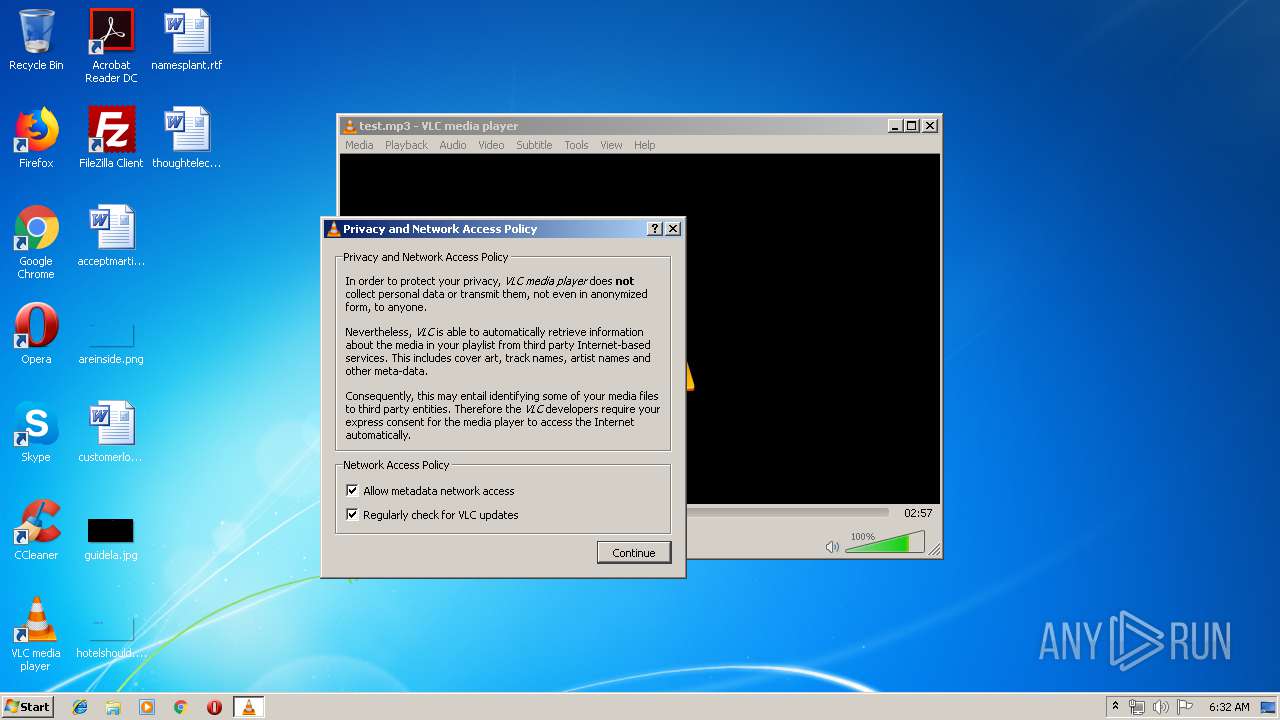Uncheck Regularly check for VLC updates
This screenshot has height=720, width=1280.
[x=352, y=515]
